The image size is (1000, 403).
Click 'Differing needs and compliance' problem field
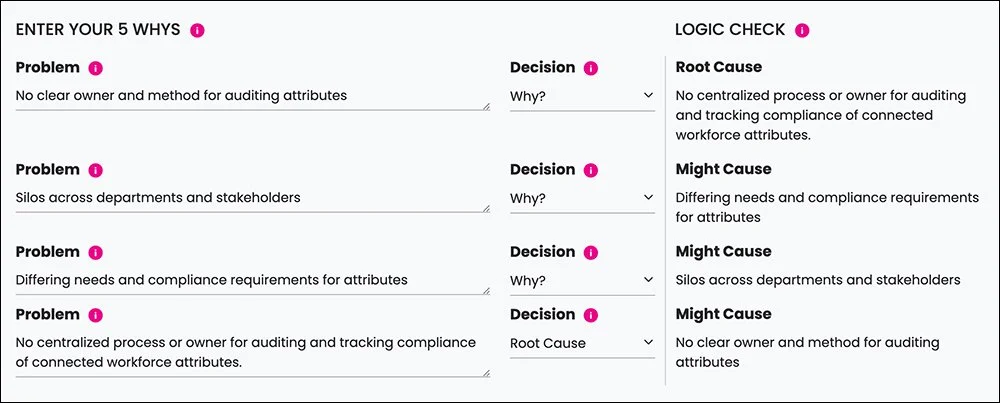[x=250, y=280]
